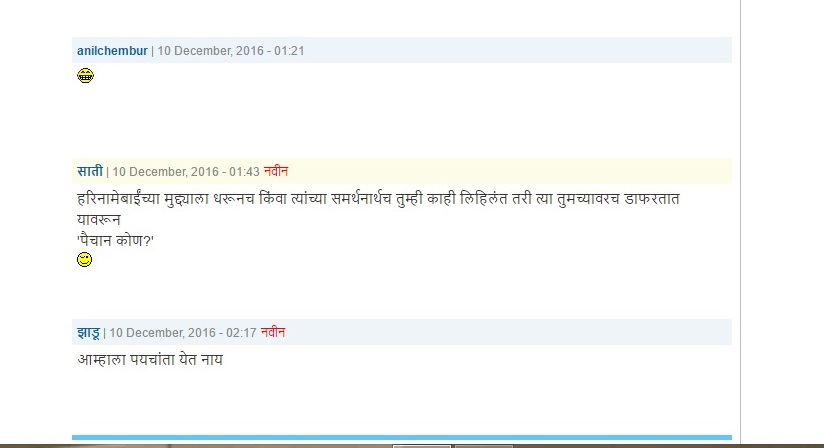The image size is (824, 448).
Task: Open झाडू's user profile link
Action: click(x=88, y=332)
